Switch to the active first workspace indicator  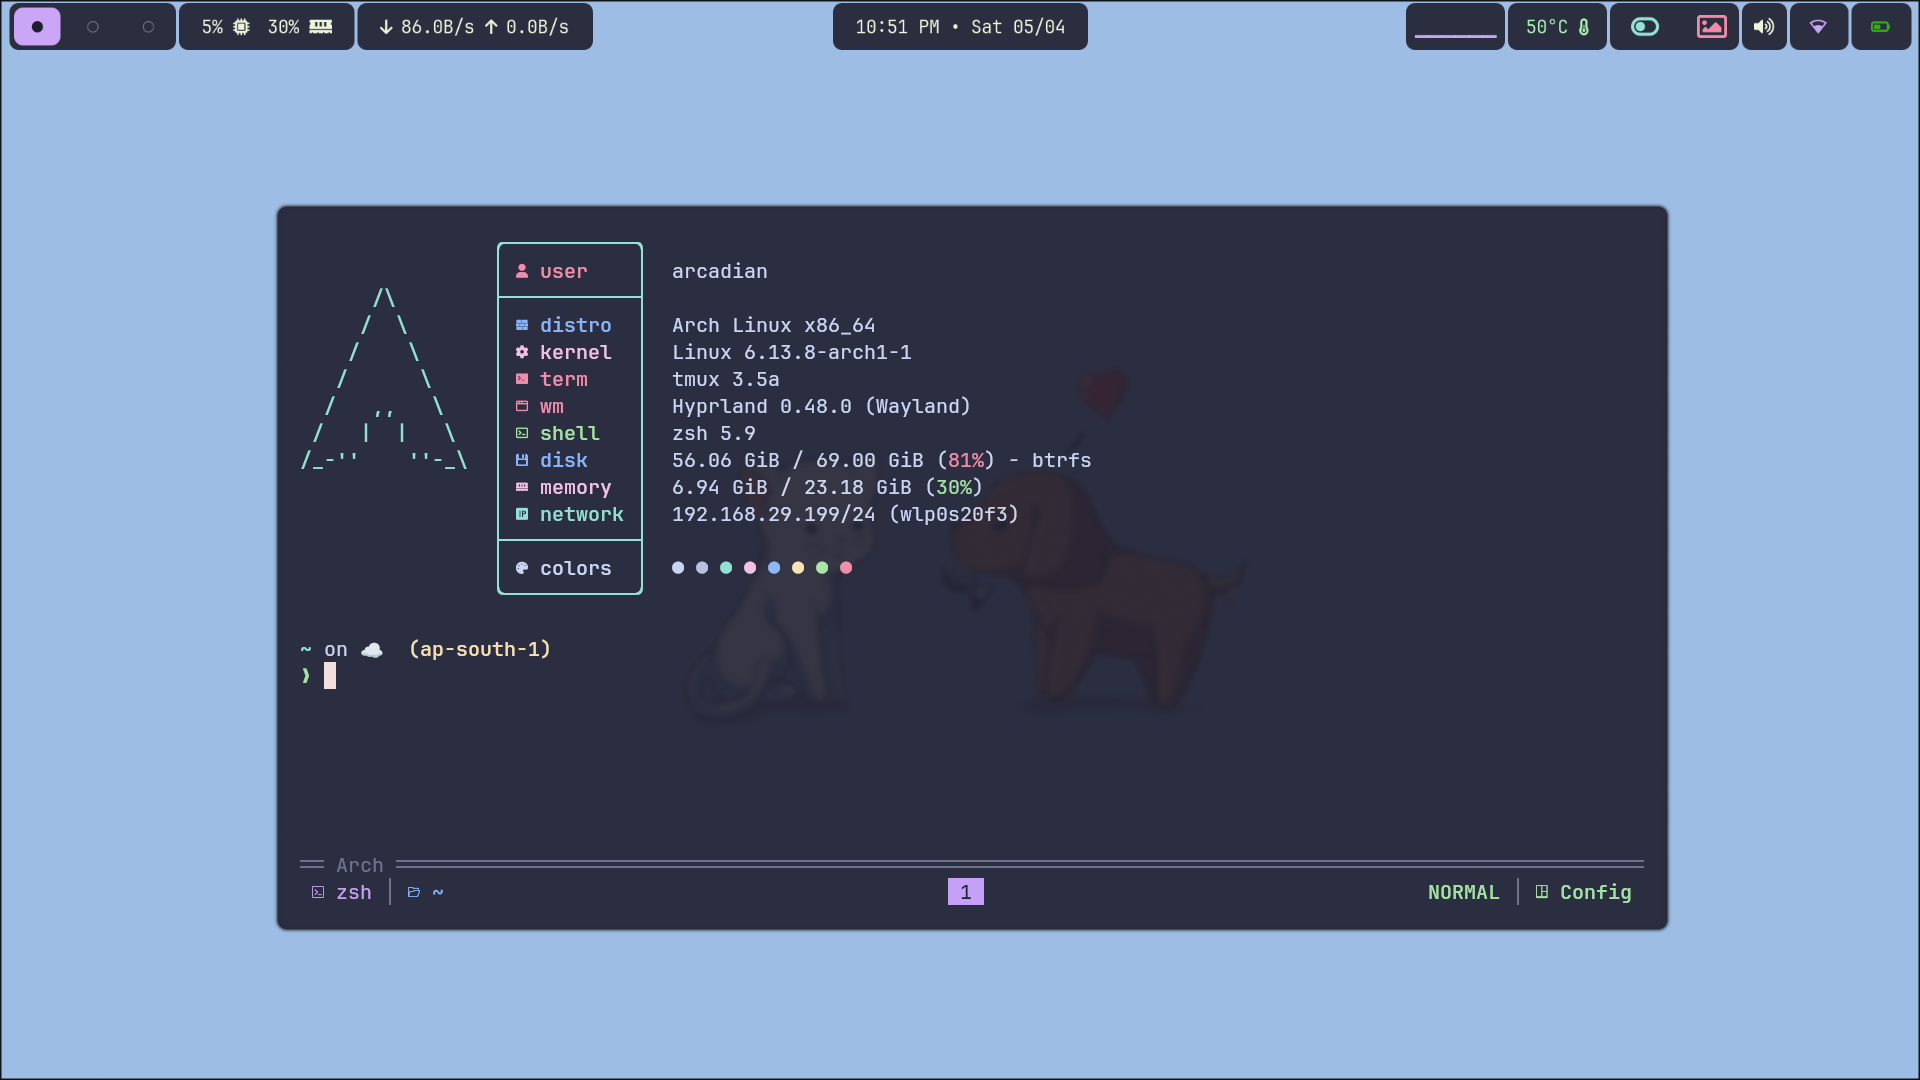pos(37,27)
